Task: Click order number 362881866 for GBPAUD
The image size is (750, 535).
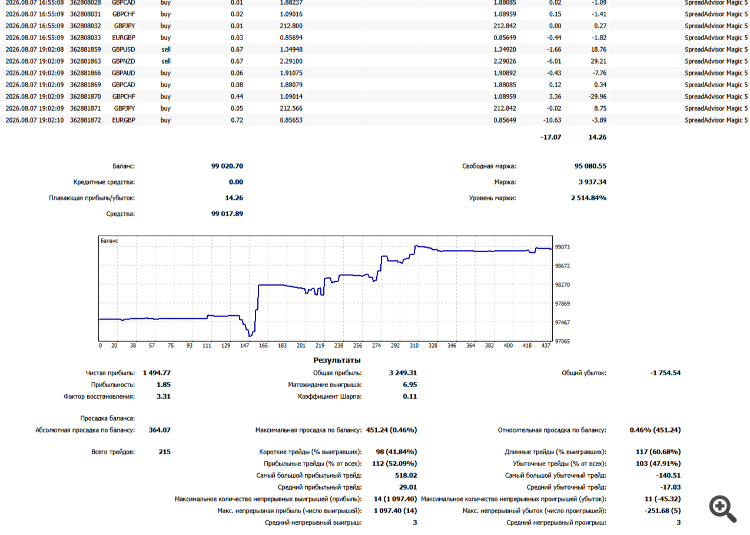Action: tap(86, 73)
